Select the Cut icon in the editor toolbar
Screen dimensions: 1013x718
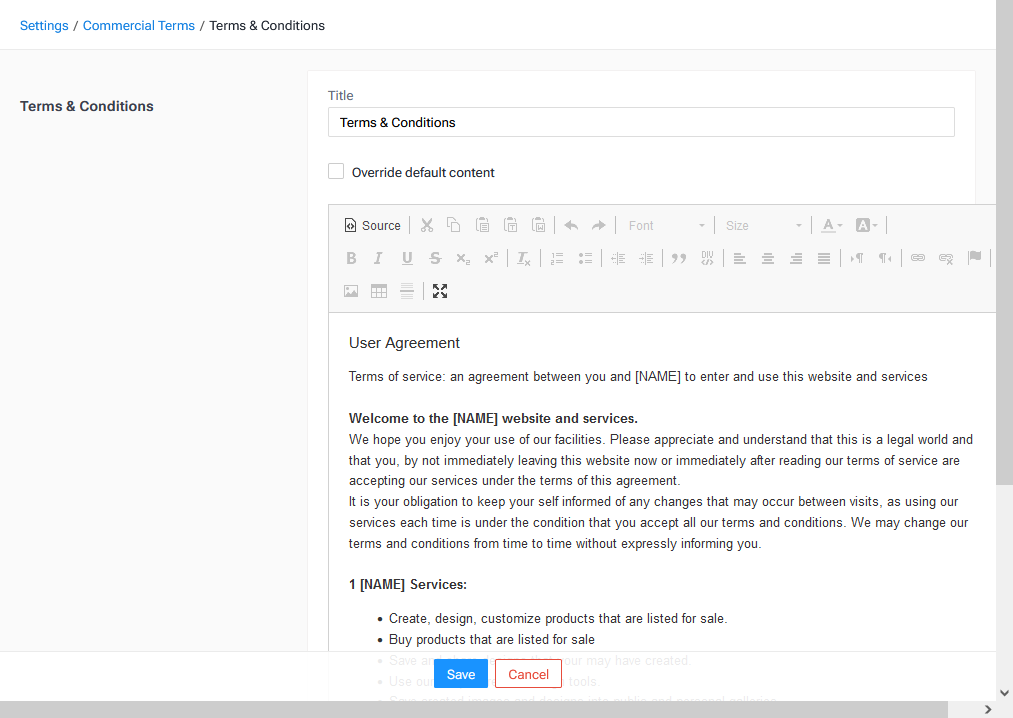pos(426,225)
